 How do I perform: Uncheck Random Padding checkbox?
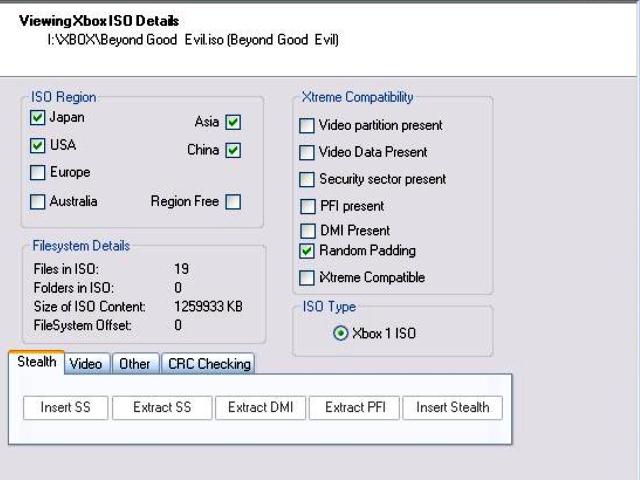click(x=307, y=251)
